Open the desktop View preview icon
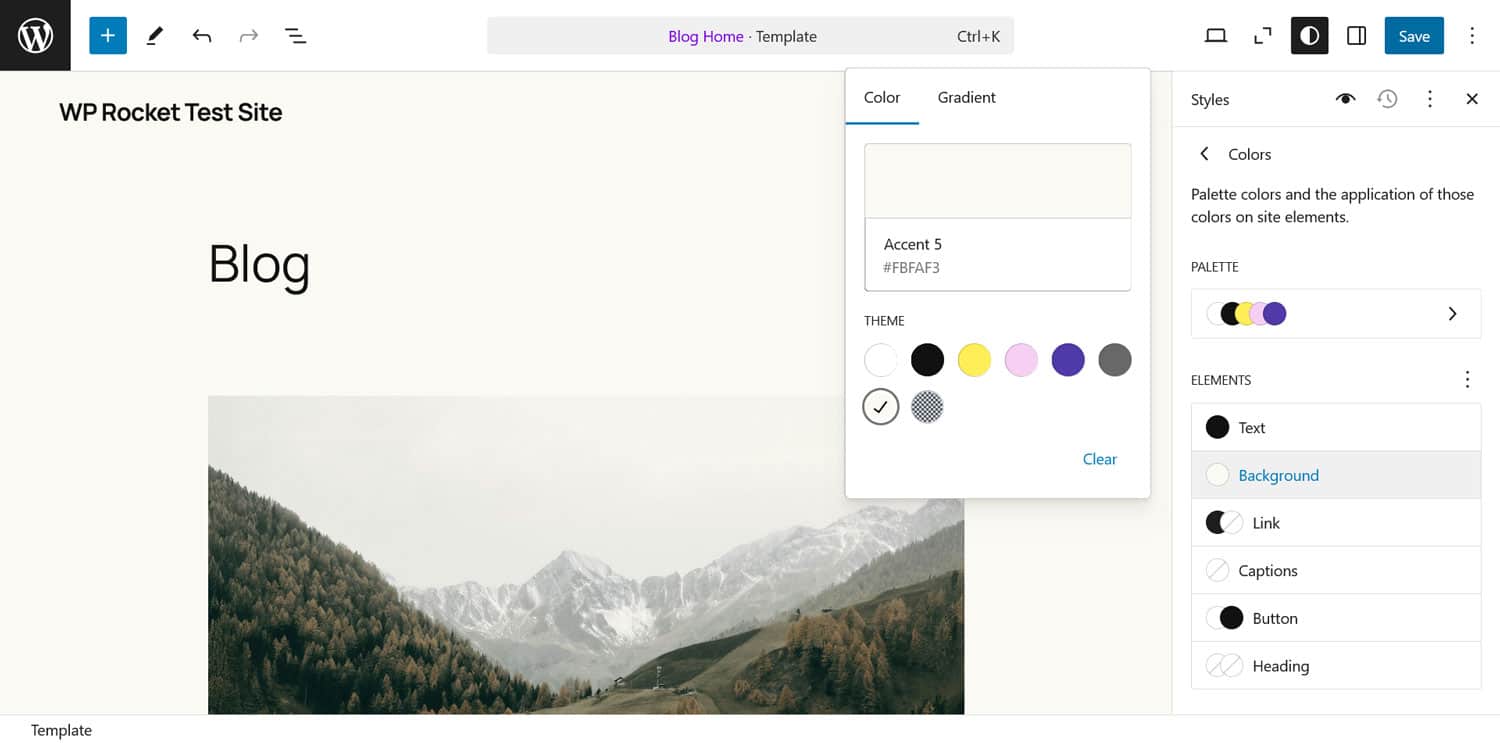 tap(1216, 36)
